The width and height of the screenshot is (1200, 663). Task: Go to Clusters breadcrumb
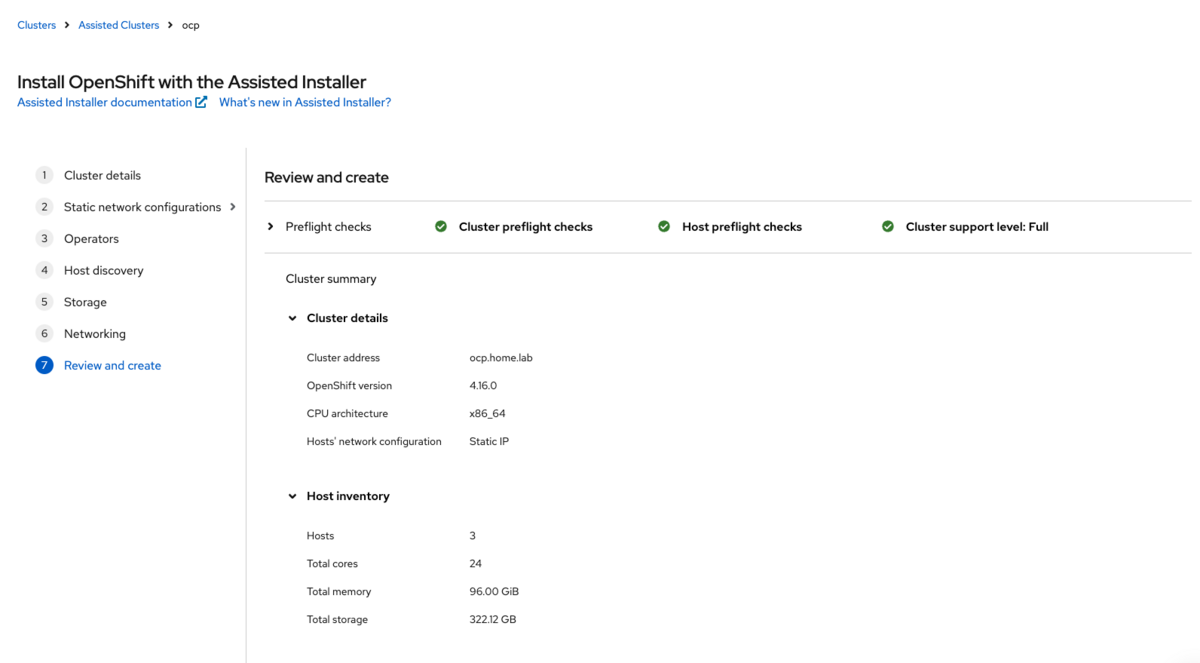point(37,25)
